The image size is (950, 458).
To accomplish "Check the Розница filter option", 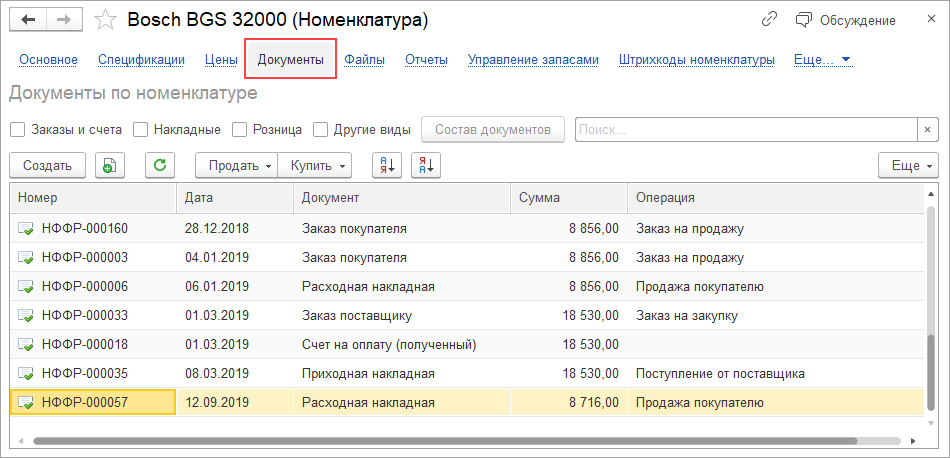I will pyautogui.click(x=240, y=129).
